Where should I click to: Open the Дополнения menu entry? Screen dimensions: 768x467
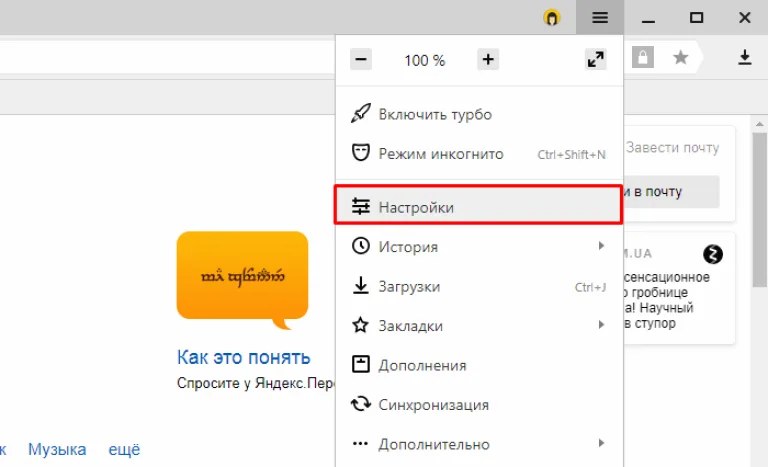480,365
